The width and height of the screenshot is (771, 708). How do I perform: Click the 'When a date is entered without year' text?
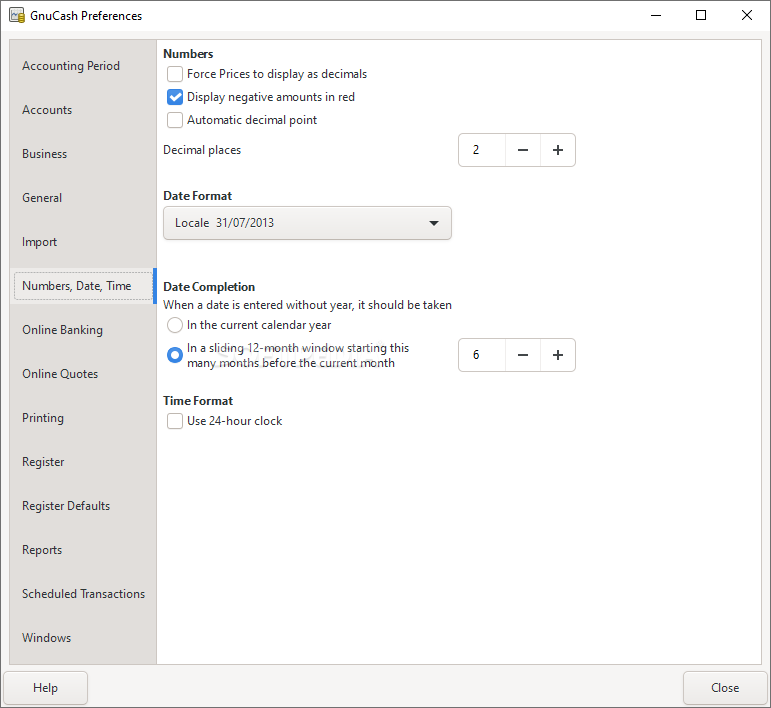point(307,305)
